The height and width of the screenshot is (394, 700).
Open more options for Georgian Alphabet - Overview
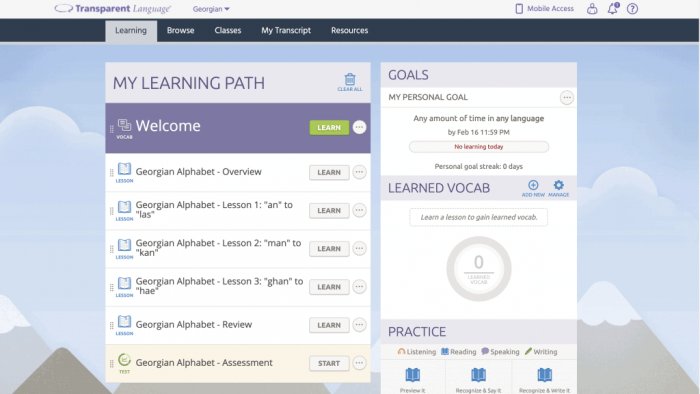(x=359, y=172)
